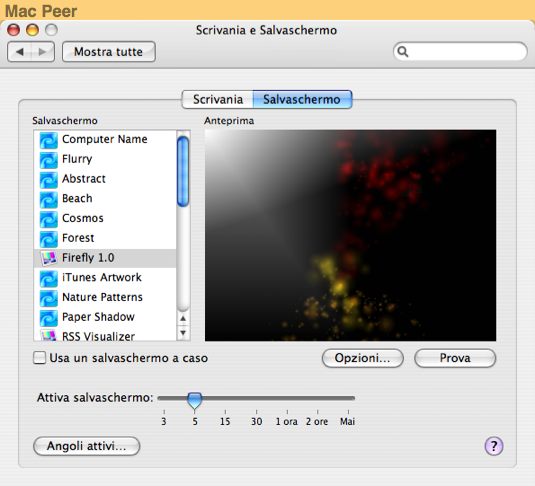The width and height of the screenshot is (535, 486).
Task: Open help with the question mark icon
Action: click(494, 446)
